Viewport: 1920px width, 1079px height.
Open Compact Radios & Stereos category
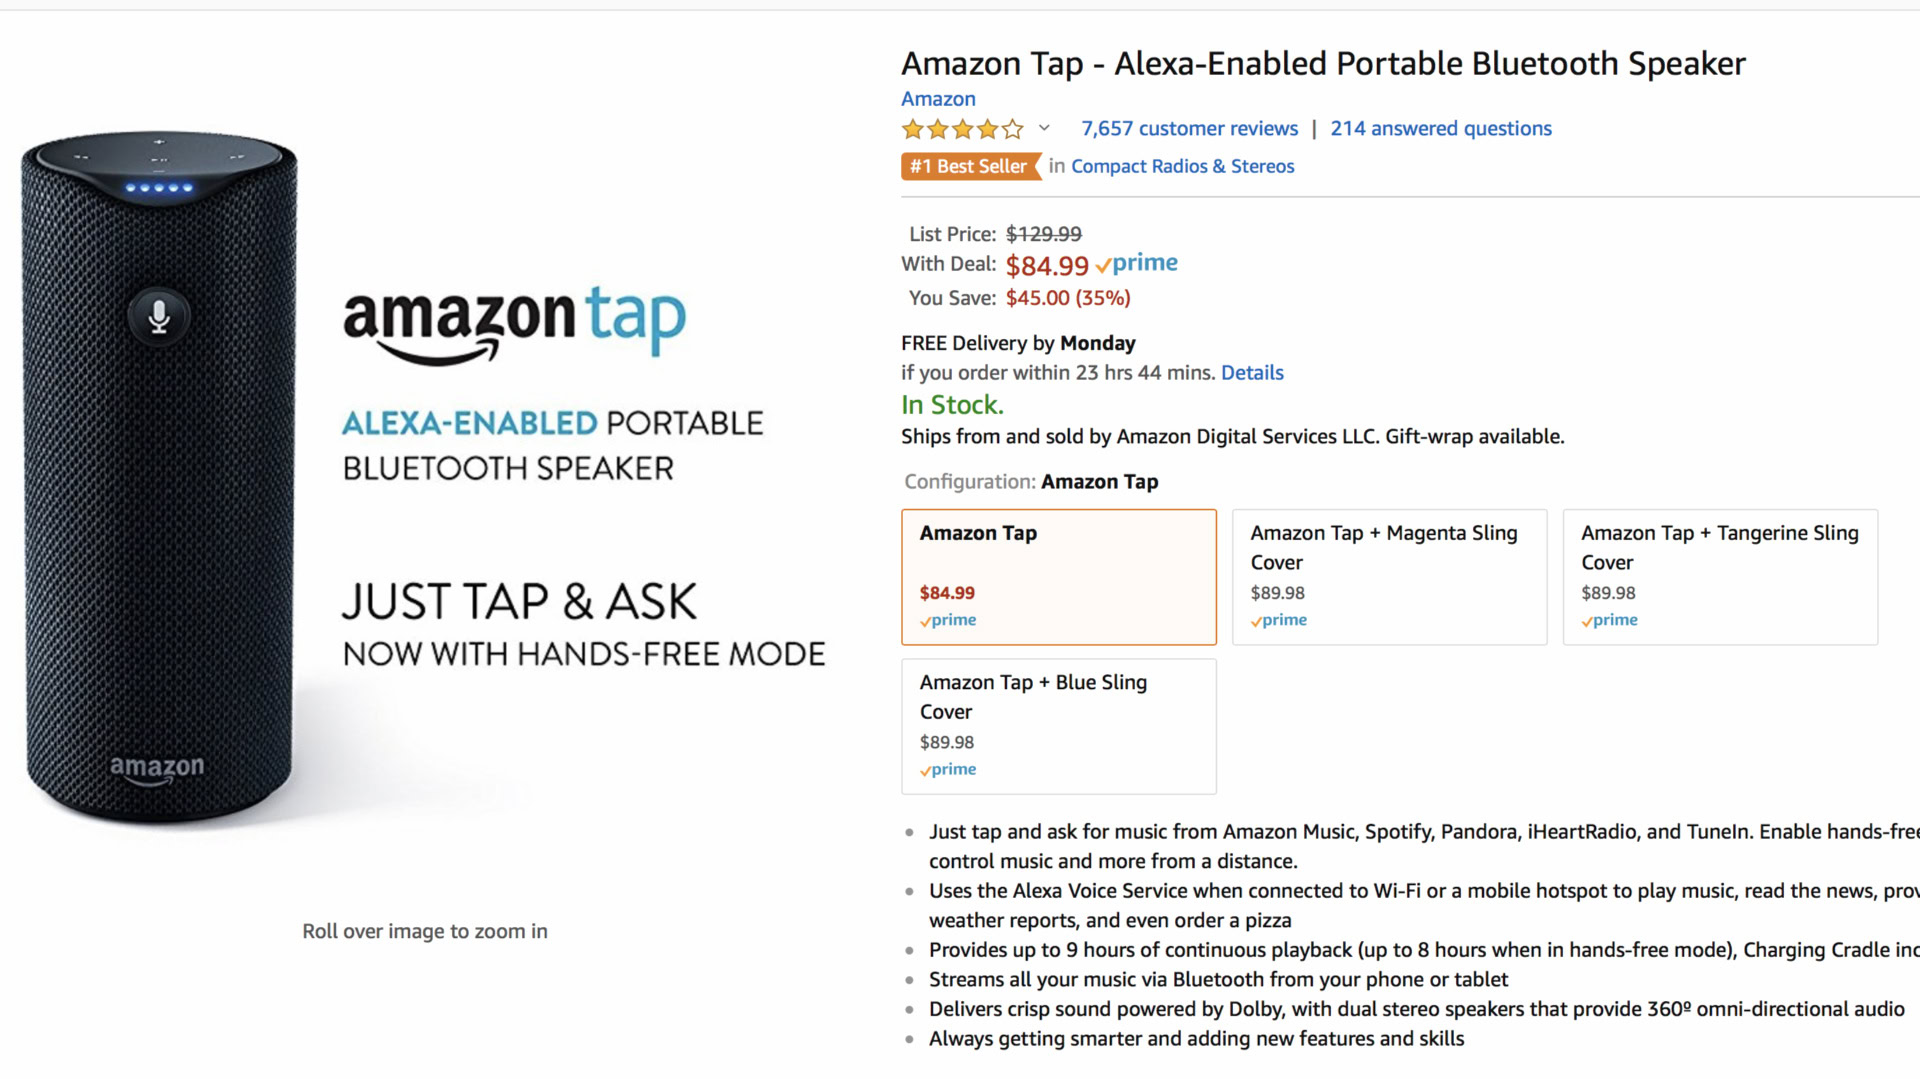pyautogui.click(x=1182, y=167)
